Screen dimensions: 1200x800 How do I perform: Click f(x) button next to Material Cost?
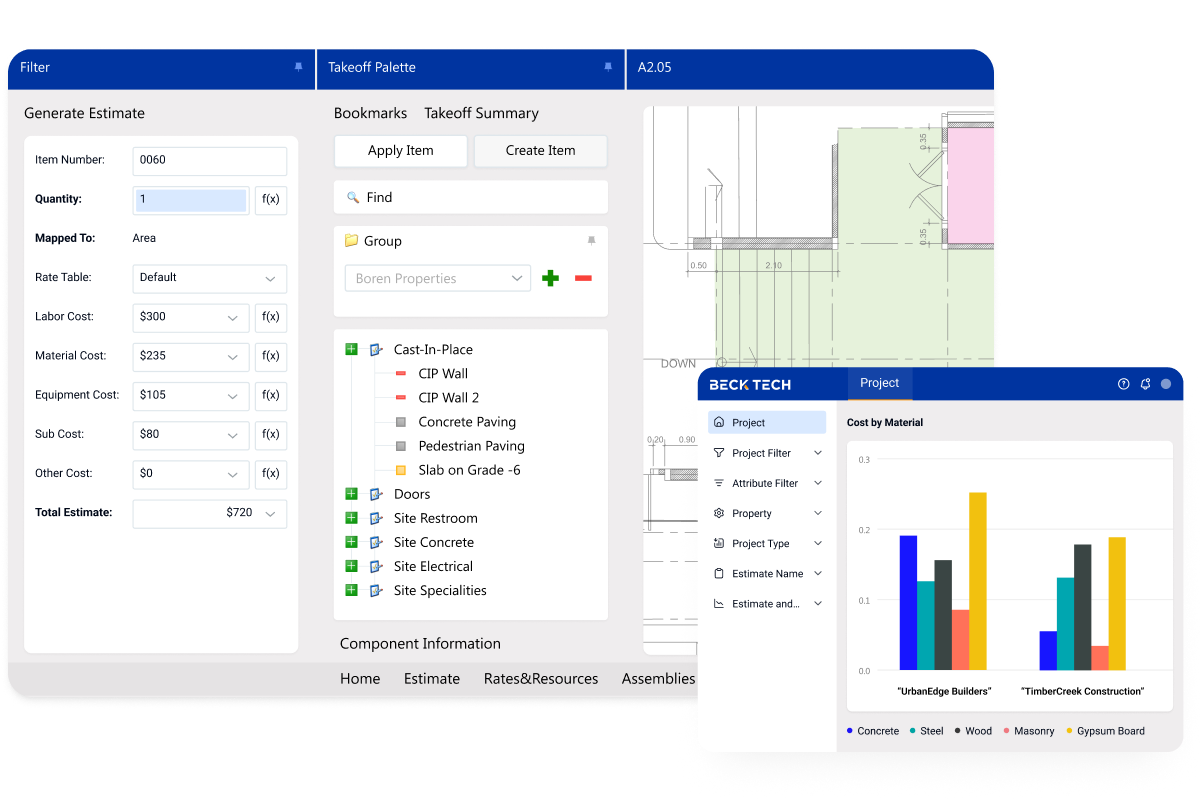point(271,356)
